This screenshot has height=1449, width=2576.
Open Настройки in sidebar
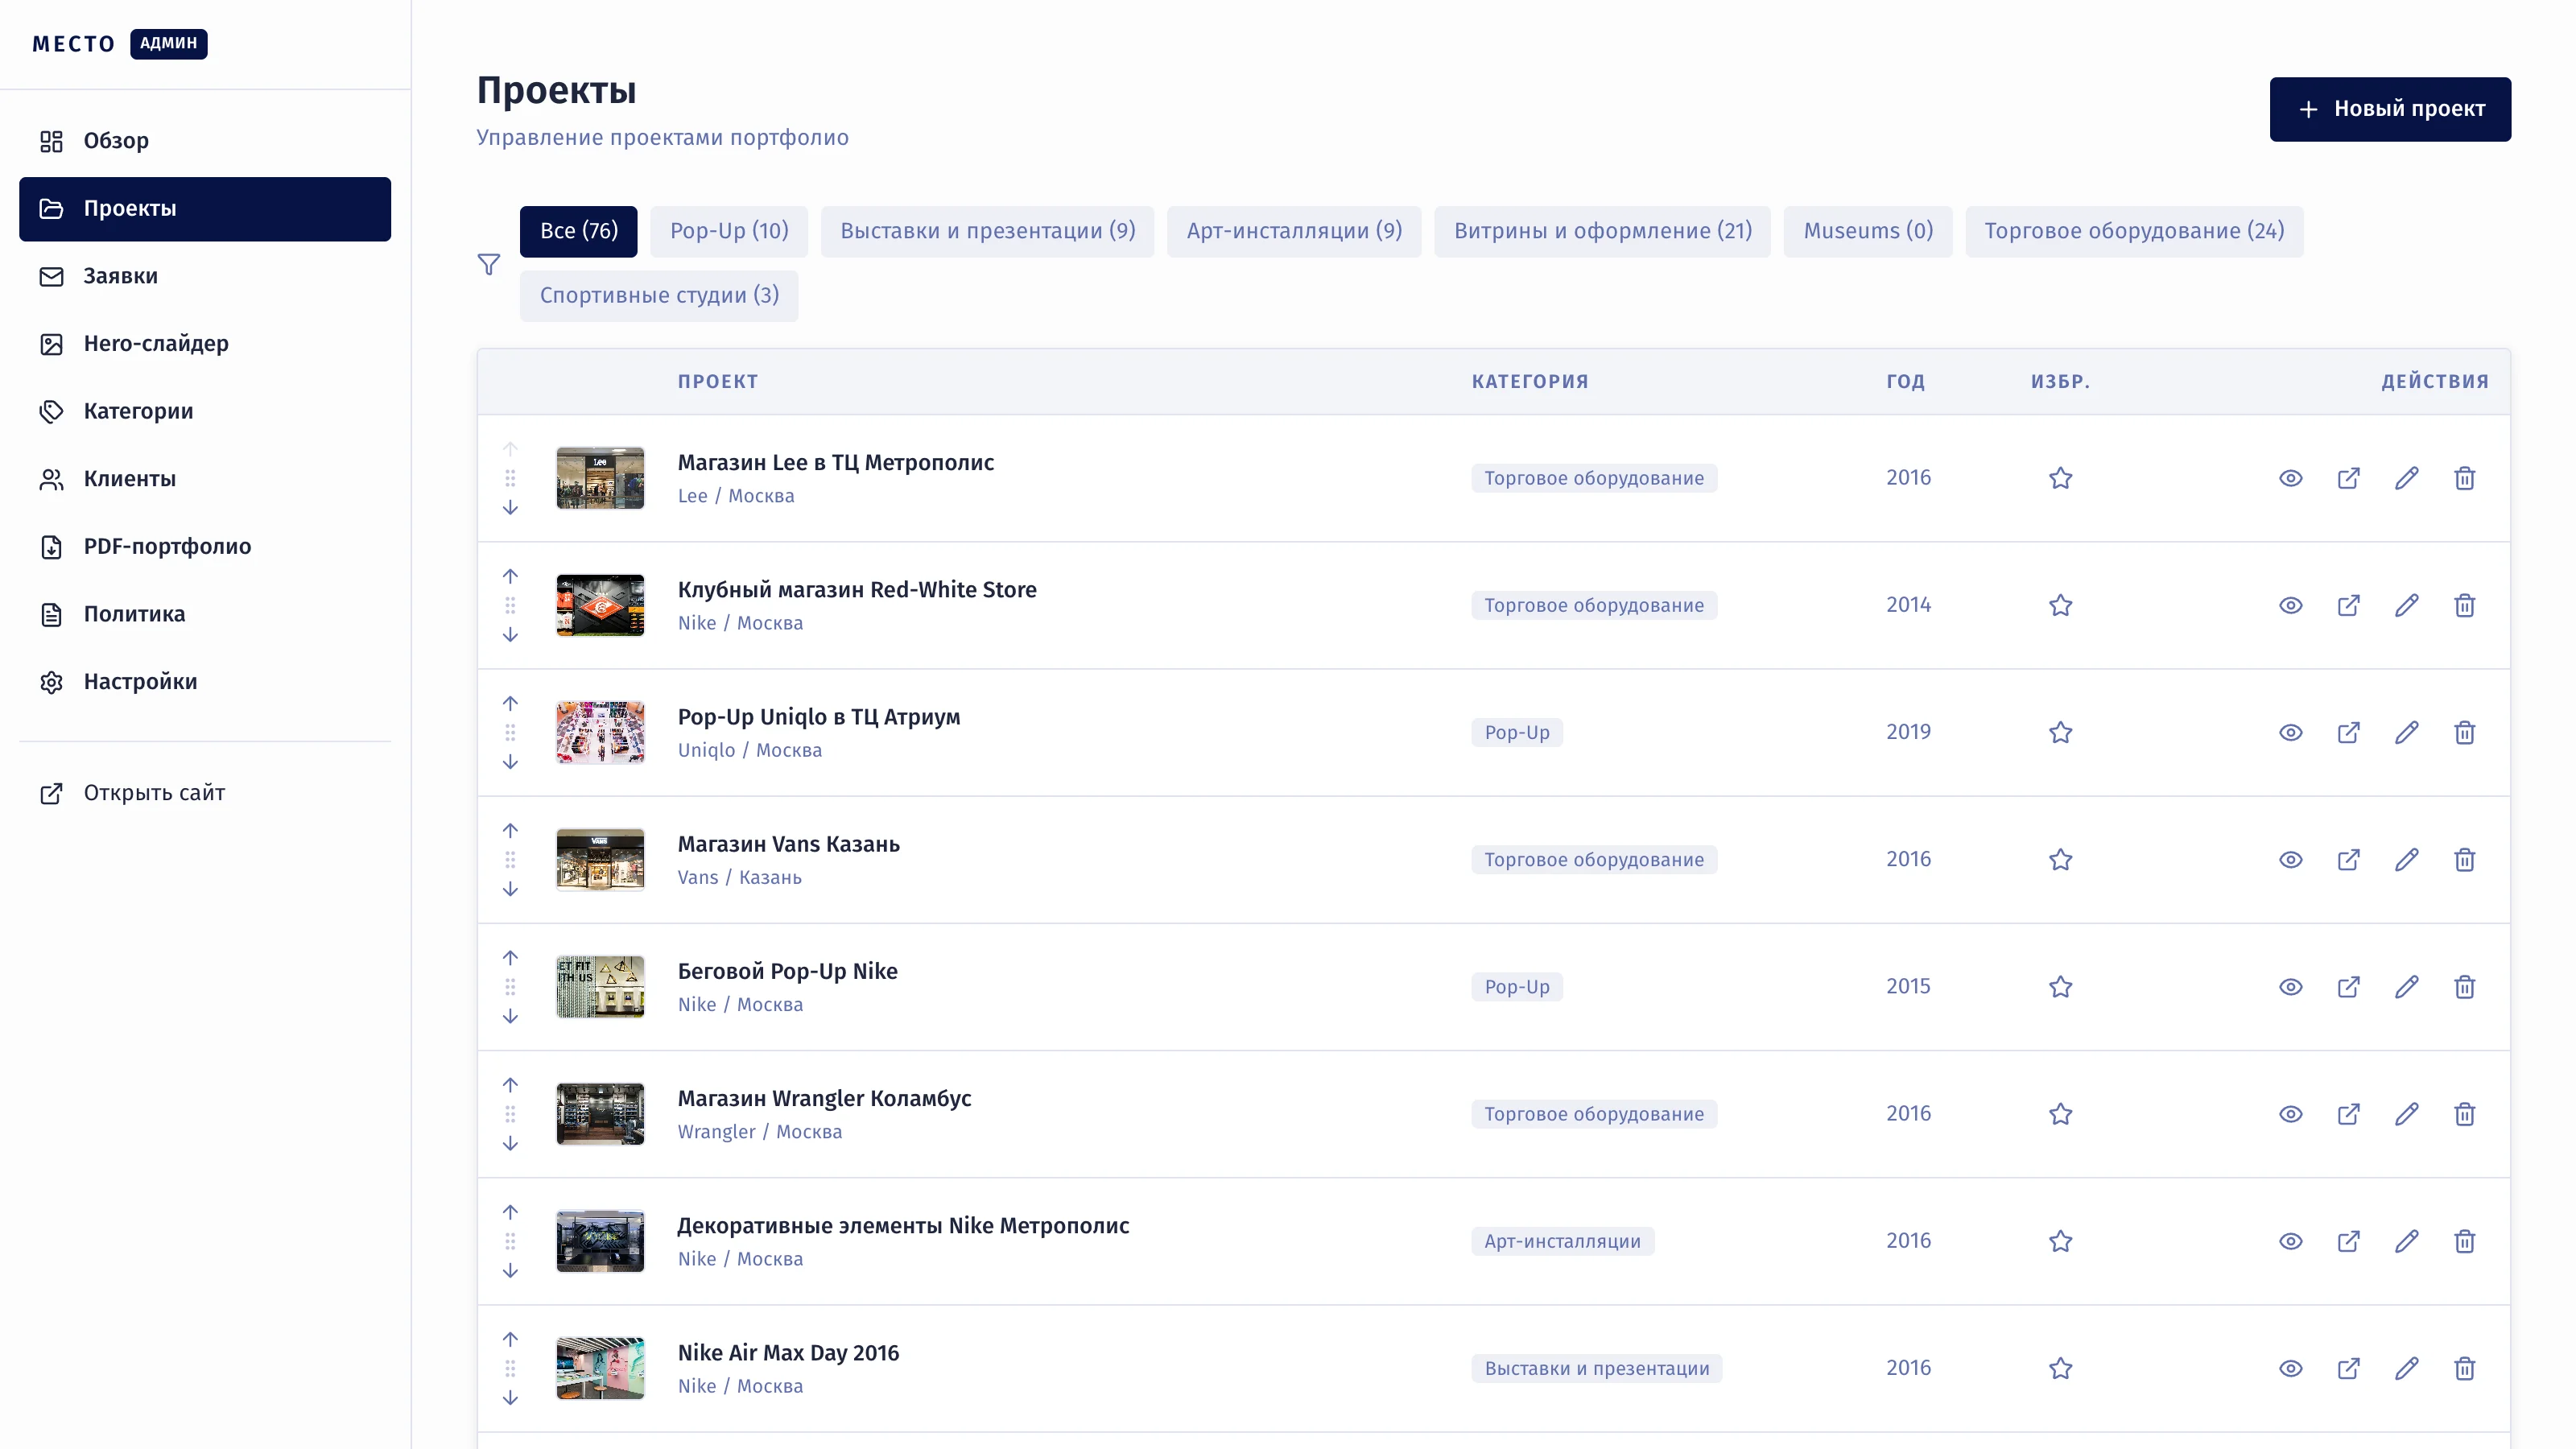tap(205, 682)
